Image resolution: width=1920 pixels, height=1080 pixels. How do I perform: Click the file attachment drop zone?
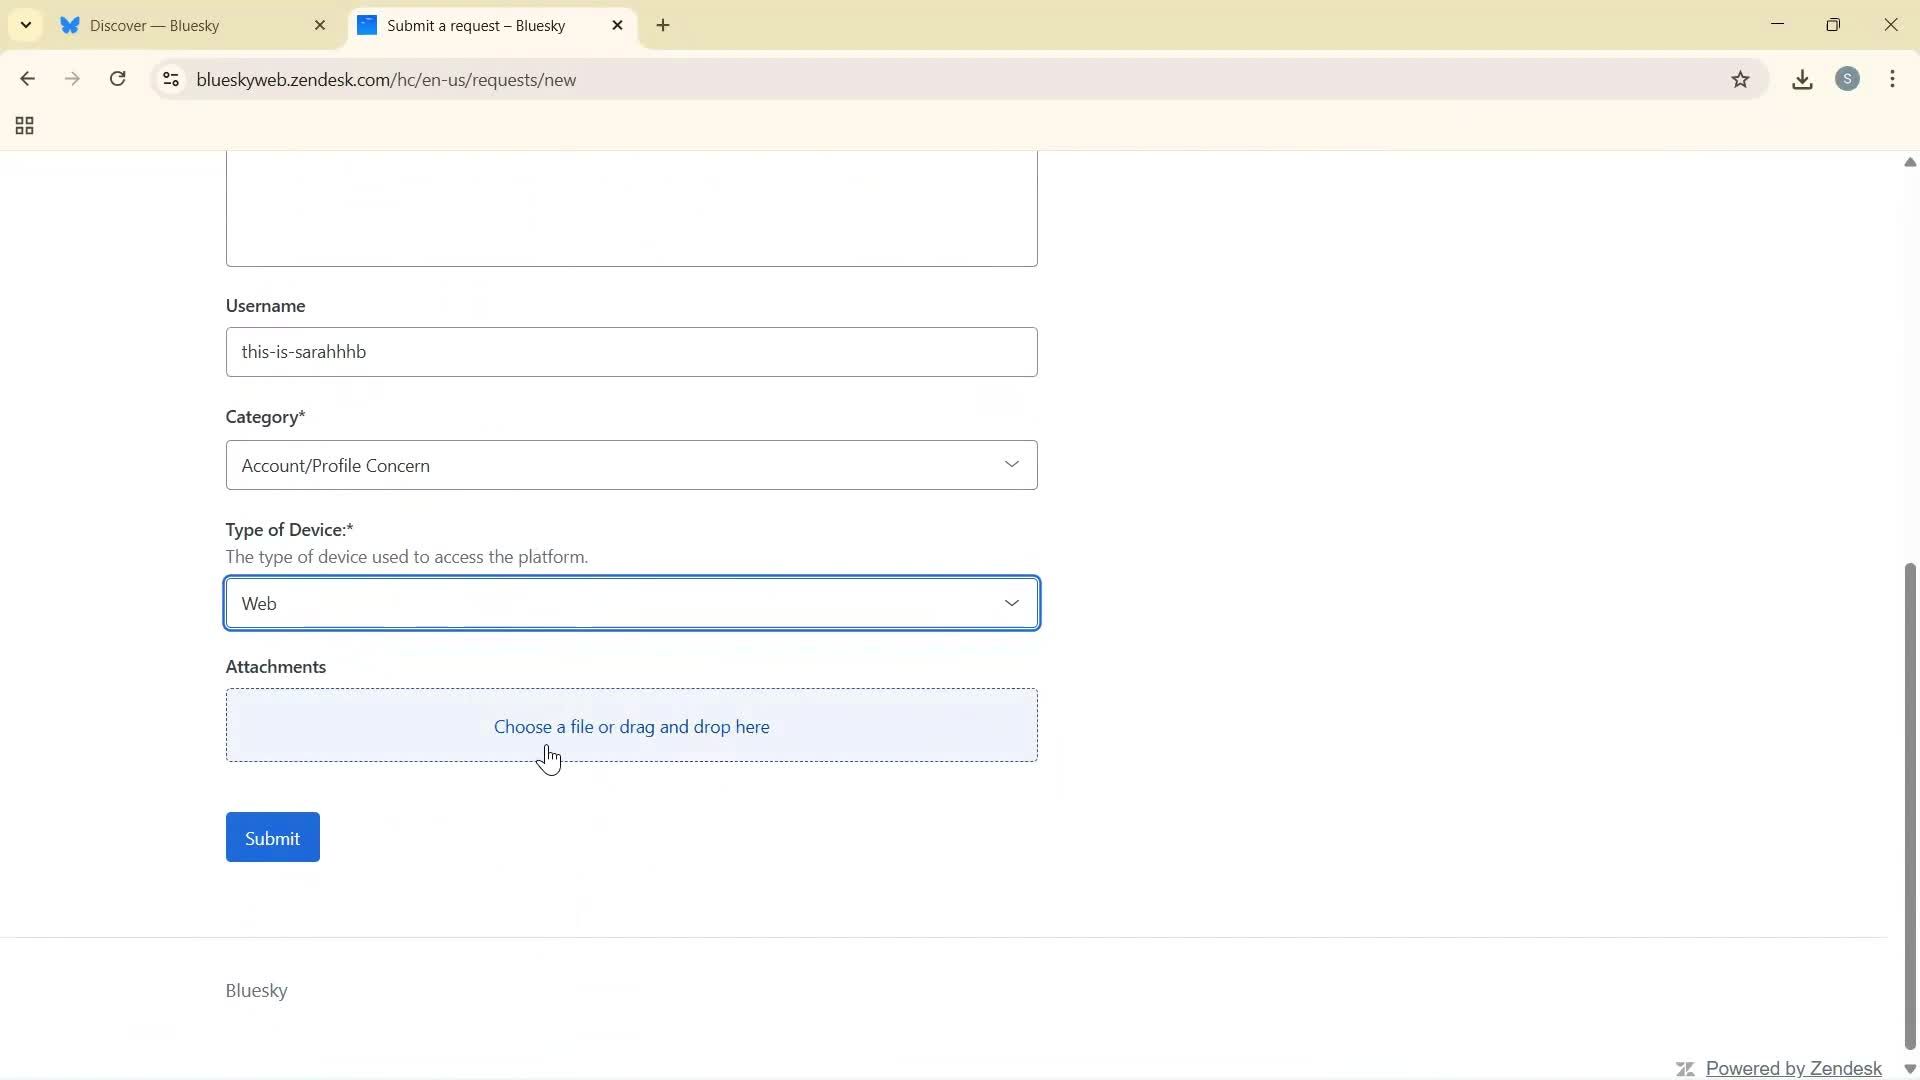click(632, 726)
